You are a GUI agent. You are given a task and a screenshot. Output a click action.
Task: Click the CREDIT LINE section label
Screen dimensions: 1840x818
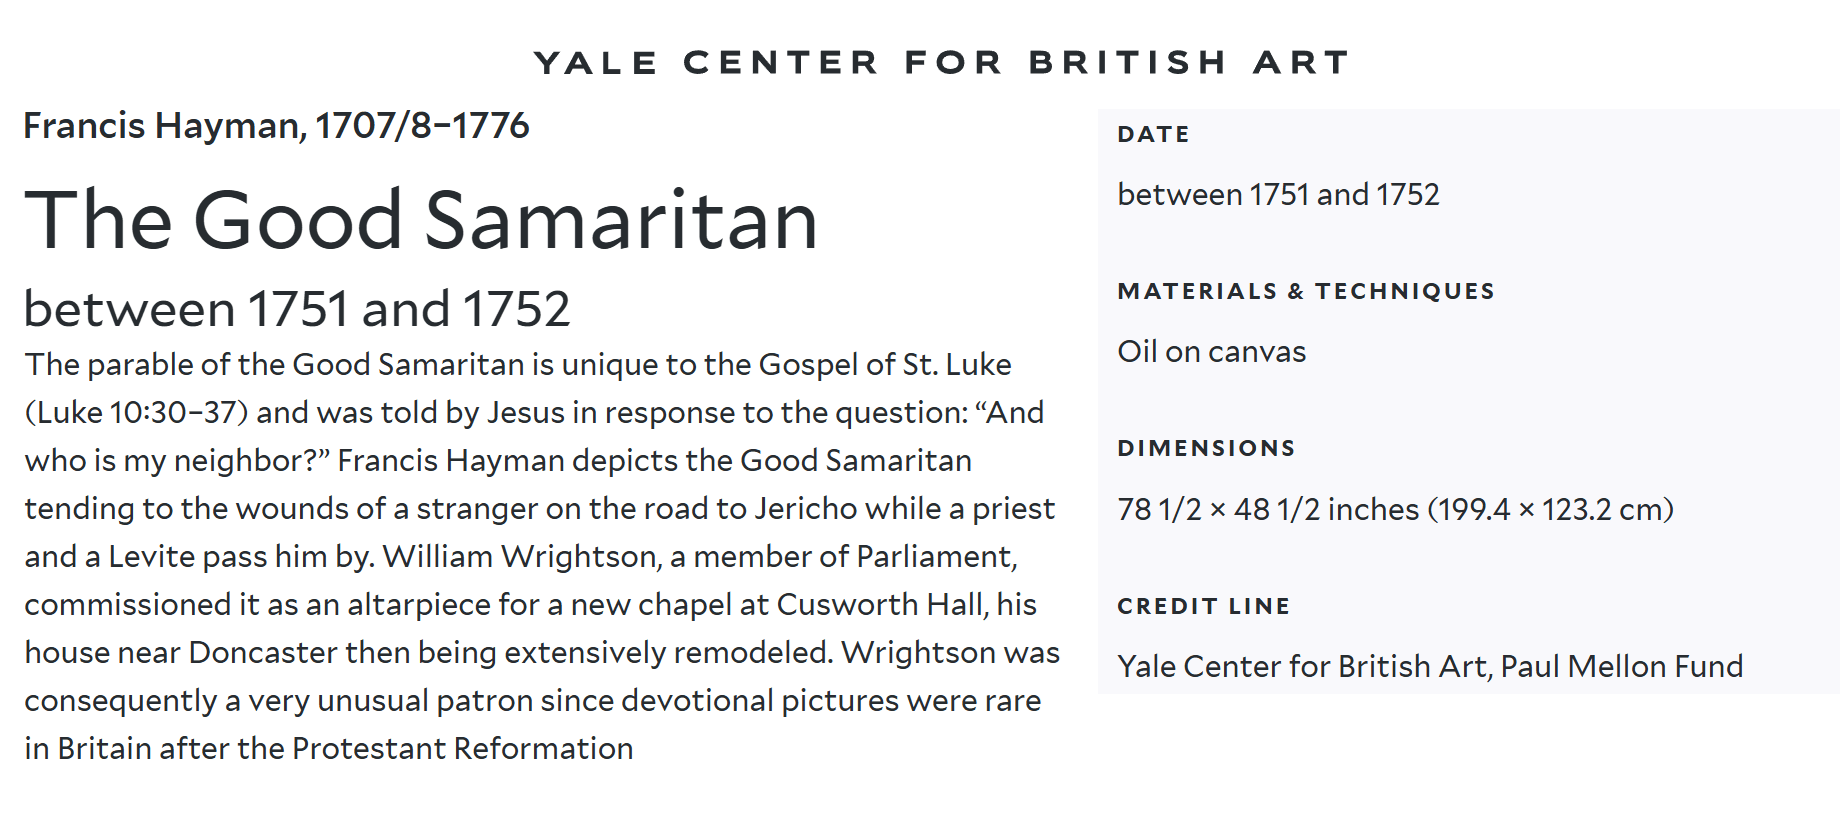click(x=1204, y=606)
